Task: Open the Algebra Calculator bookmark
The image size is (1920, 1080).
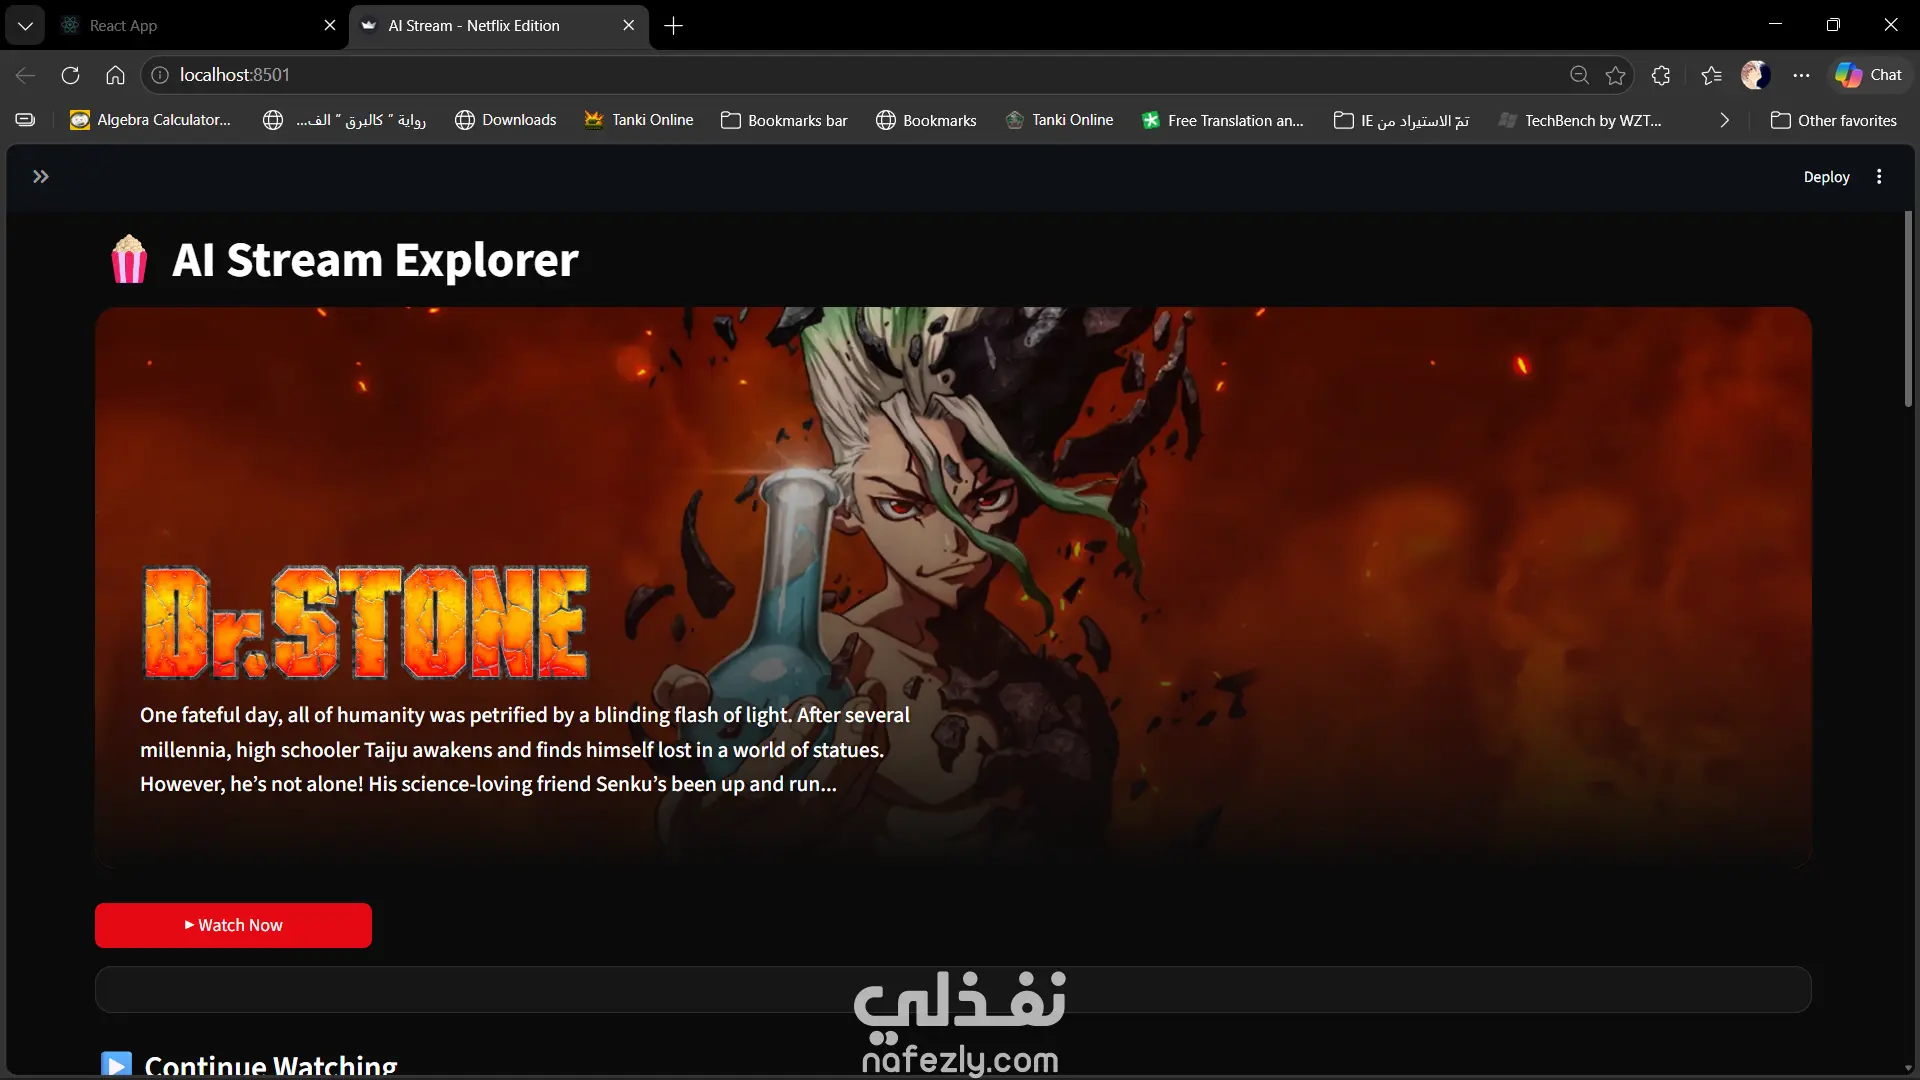Action: (150, 120)
